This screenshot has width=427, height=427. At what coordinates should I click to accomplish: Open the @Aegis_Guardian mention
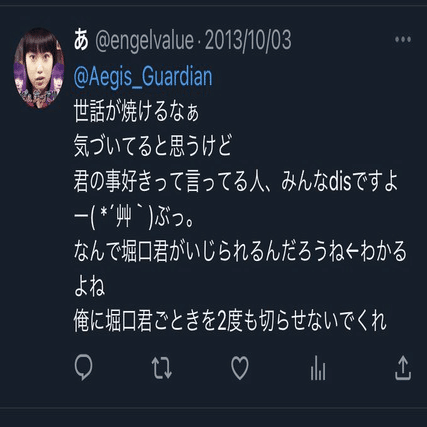pyautogui.click(x=143, y=77)
